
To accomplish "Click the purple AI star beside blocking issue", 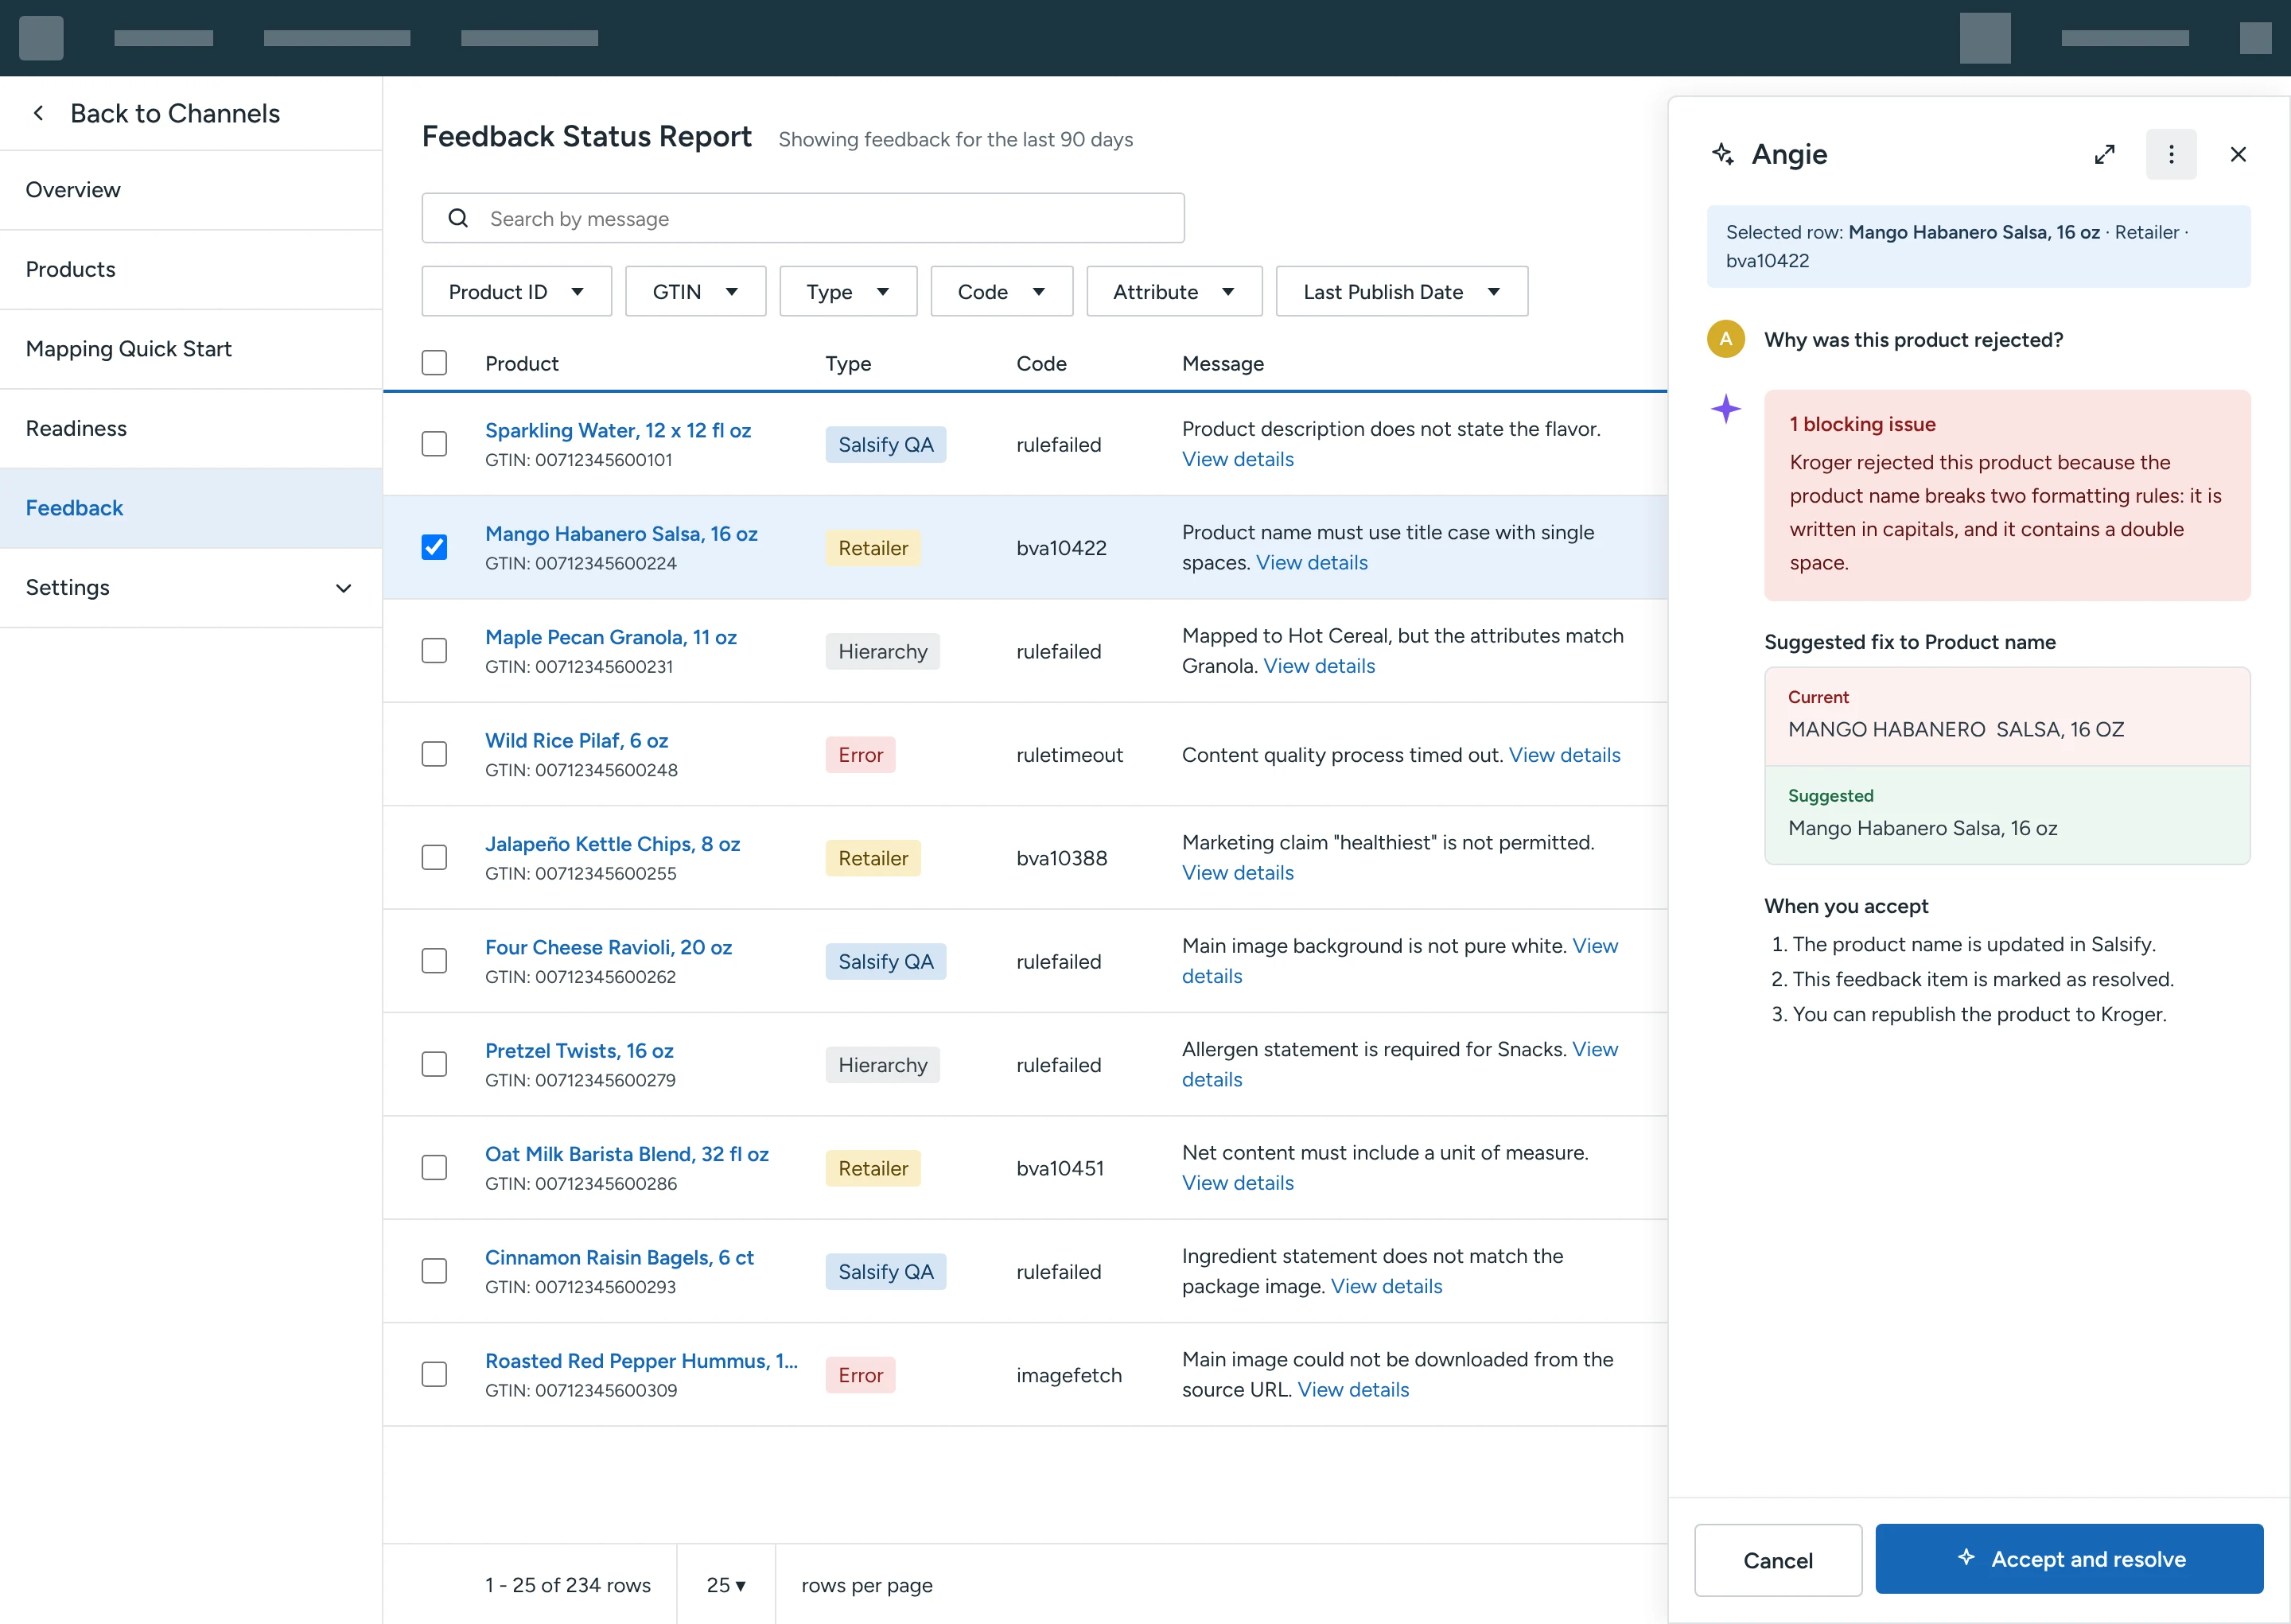I will (x=1725, y=409).
